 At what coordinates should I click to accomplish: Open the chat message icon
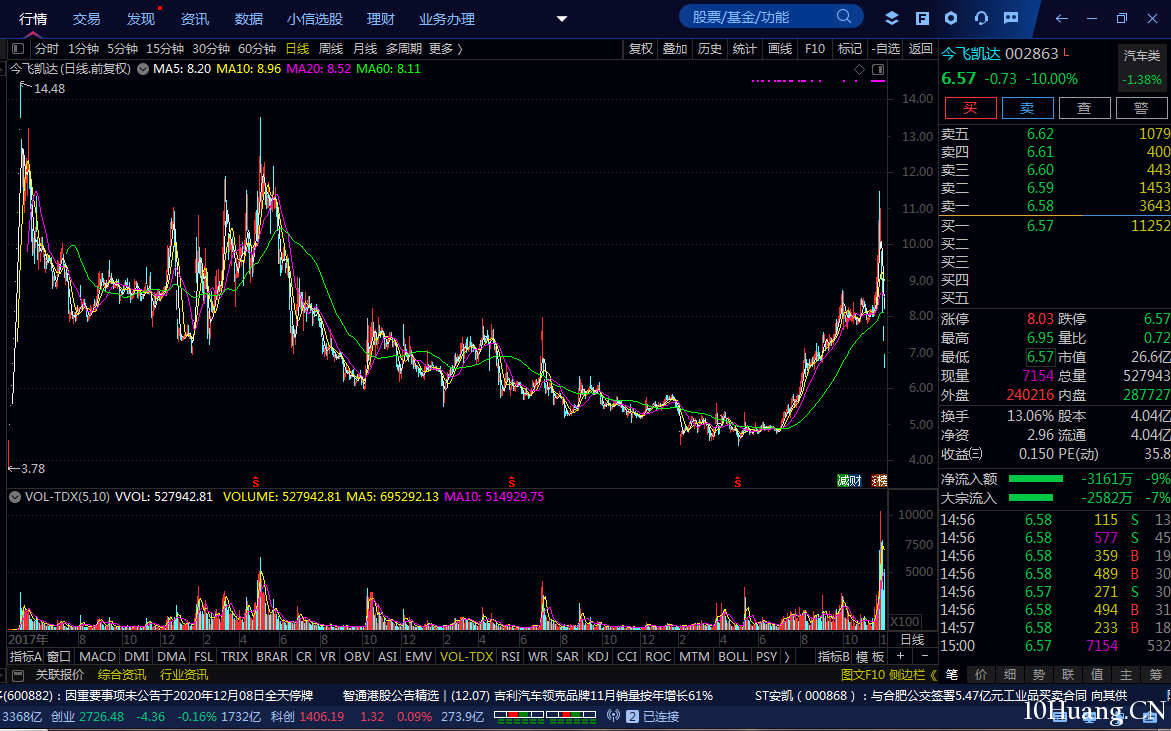point(1011,19)
